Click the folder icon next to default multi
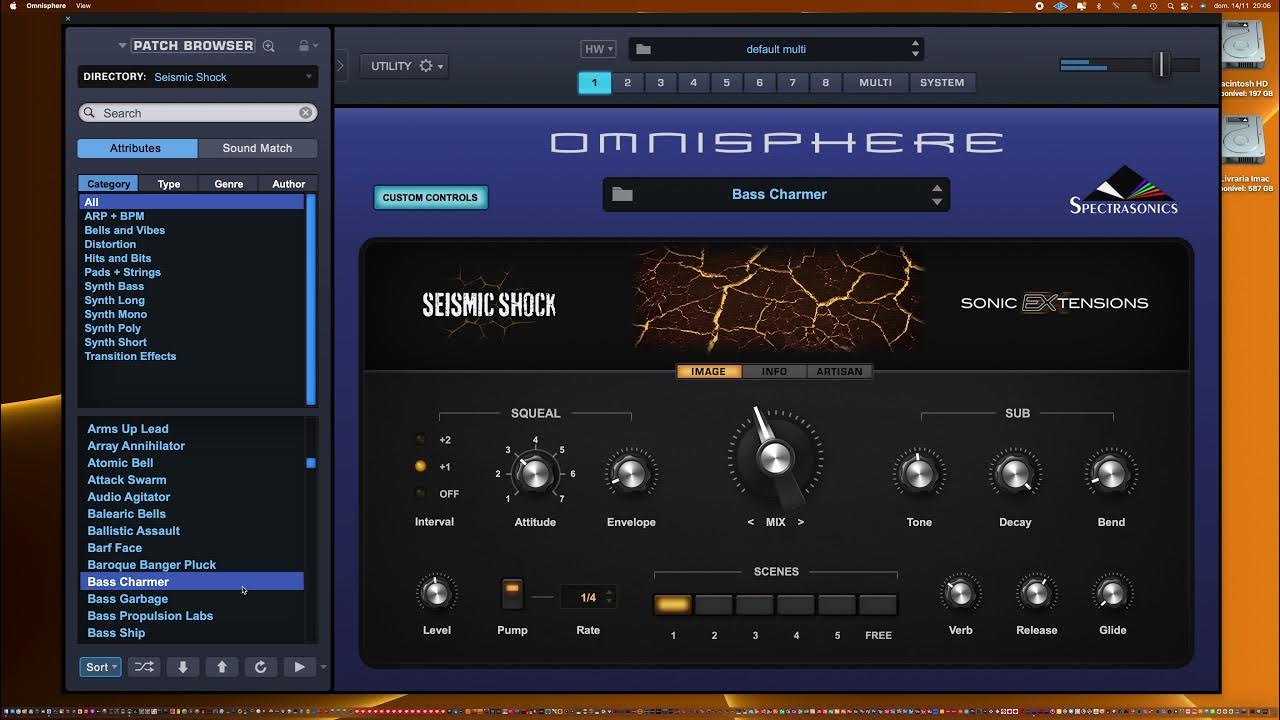The image size is (1280, 720). tap(643, 49)
